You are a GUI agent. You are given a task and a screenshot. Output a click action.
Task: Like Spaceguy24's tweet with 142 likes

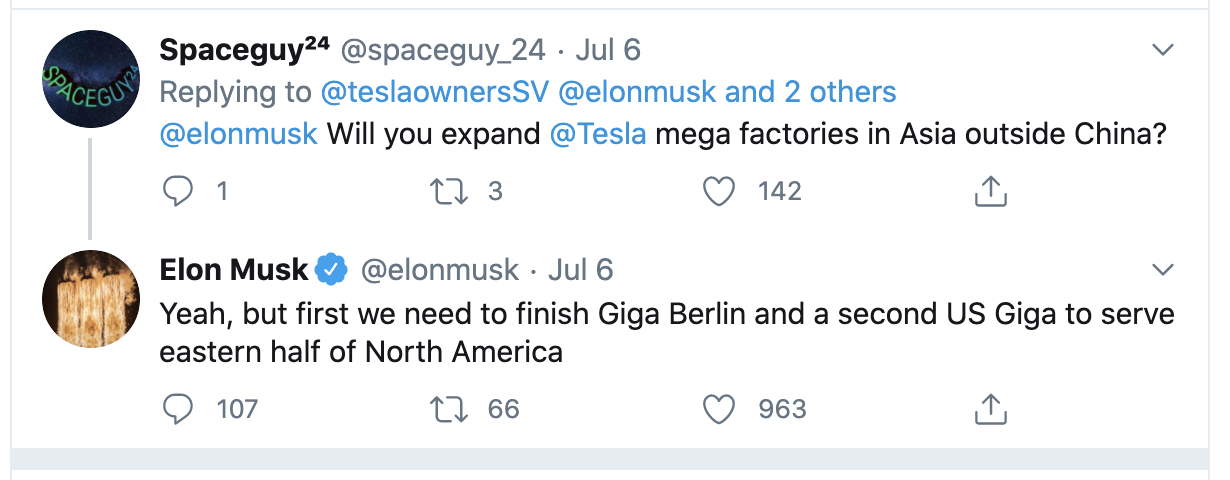tap(719, 191)
